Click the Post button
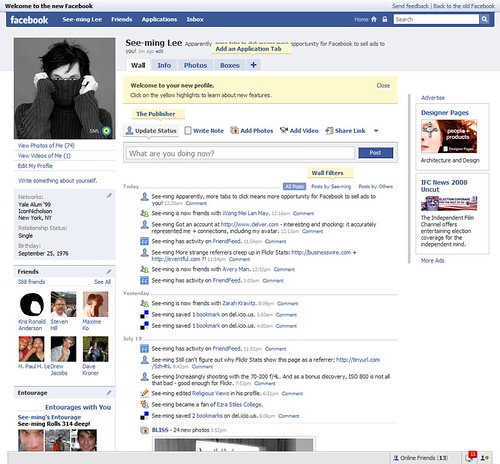The height and width of the screenshot is (464, 500). [375, 153]
